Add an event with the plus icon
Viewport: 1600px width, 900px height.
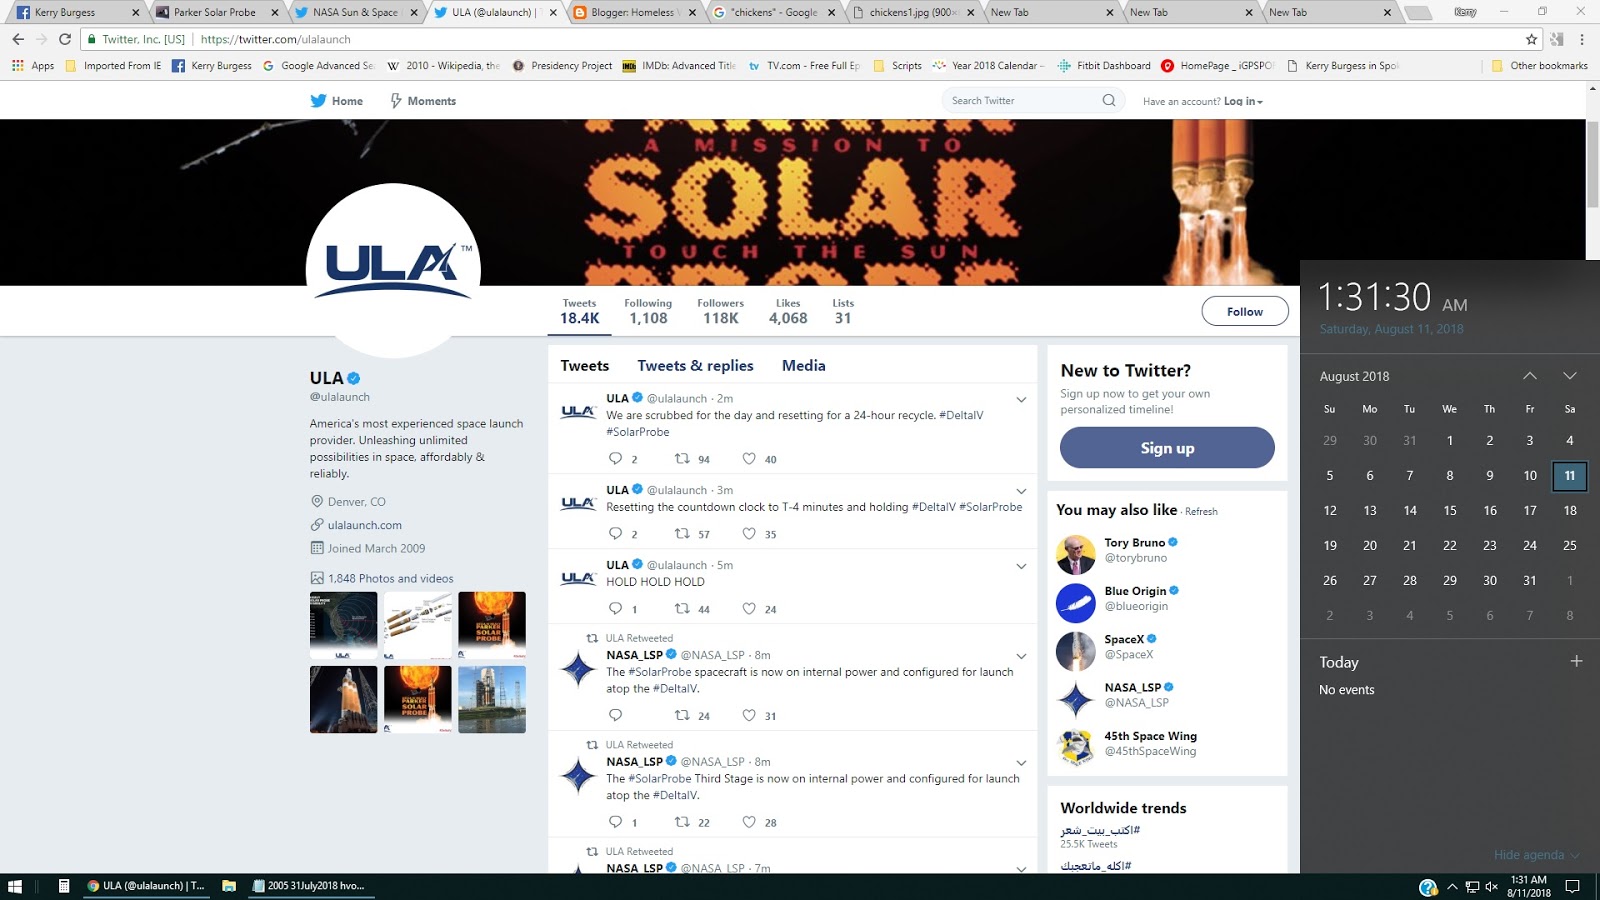[x=1576, y=661]
